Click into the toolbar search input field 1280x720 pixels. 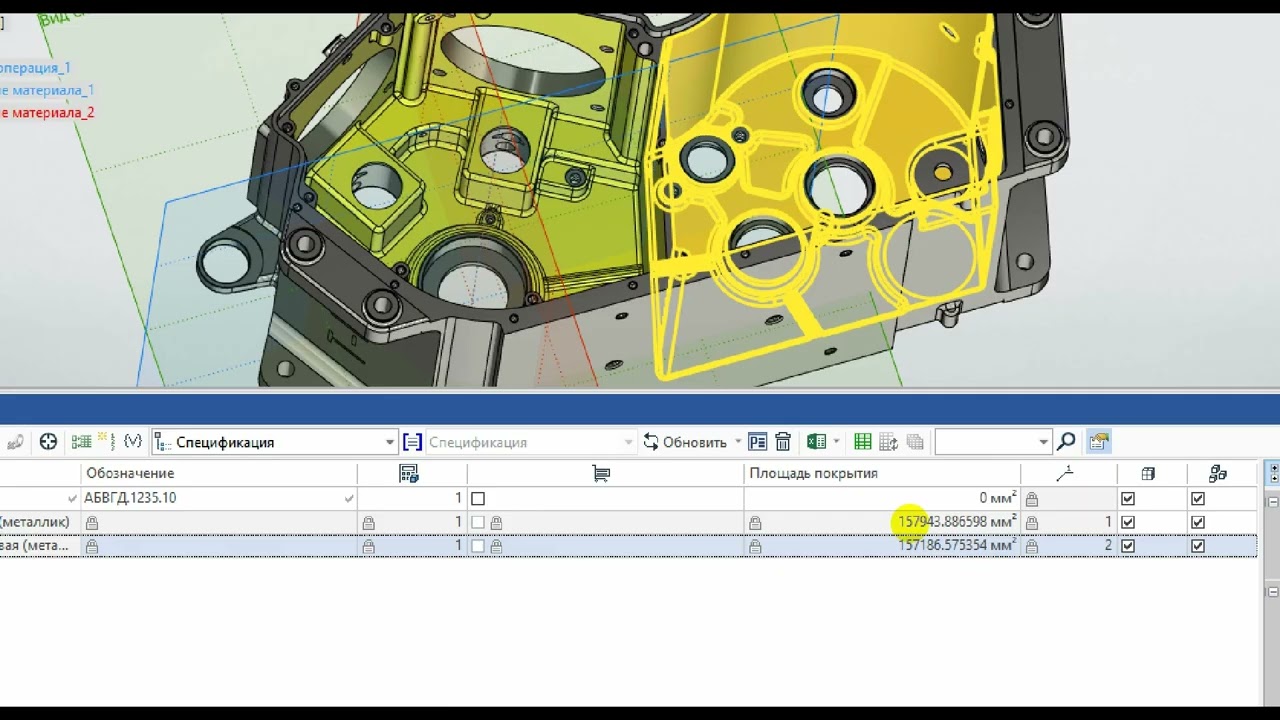click(x=985, y=442)
